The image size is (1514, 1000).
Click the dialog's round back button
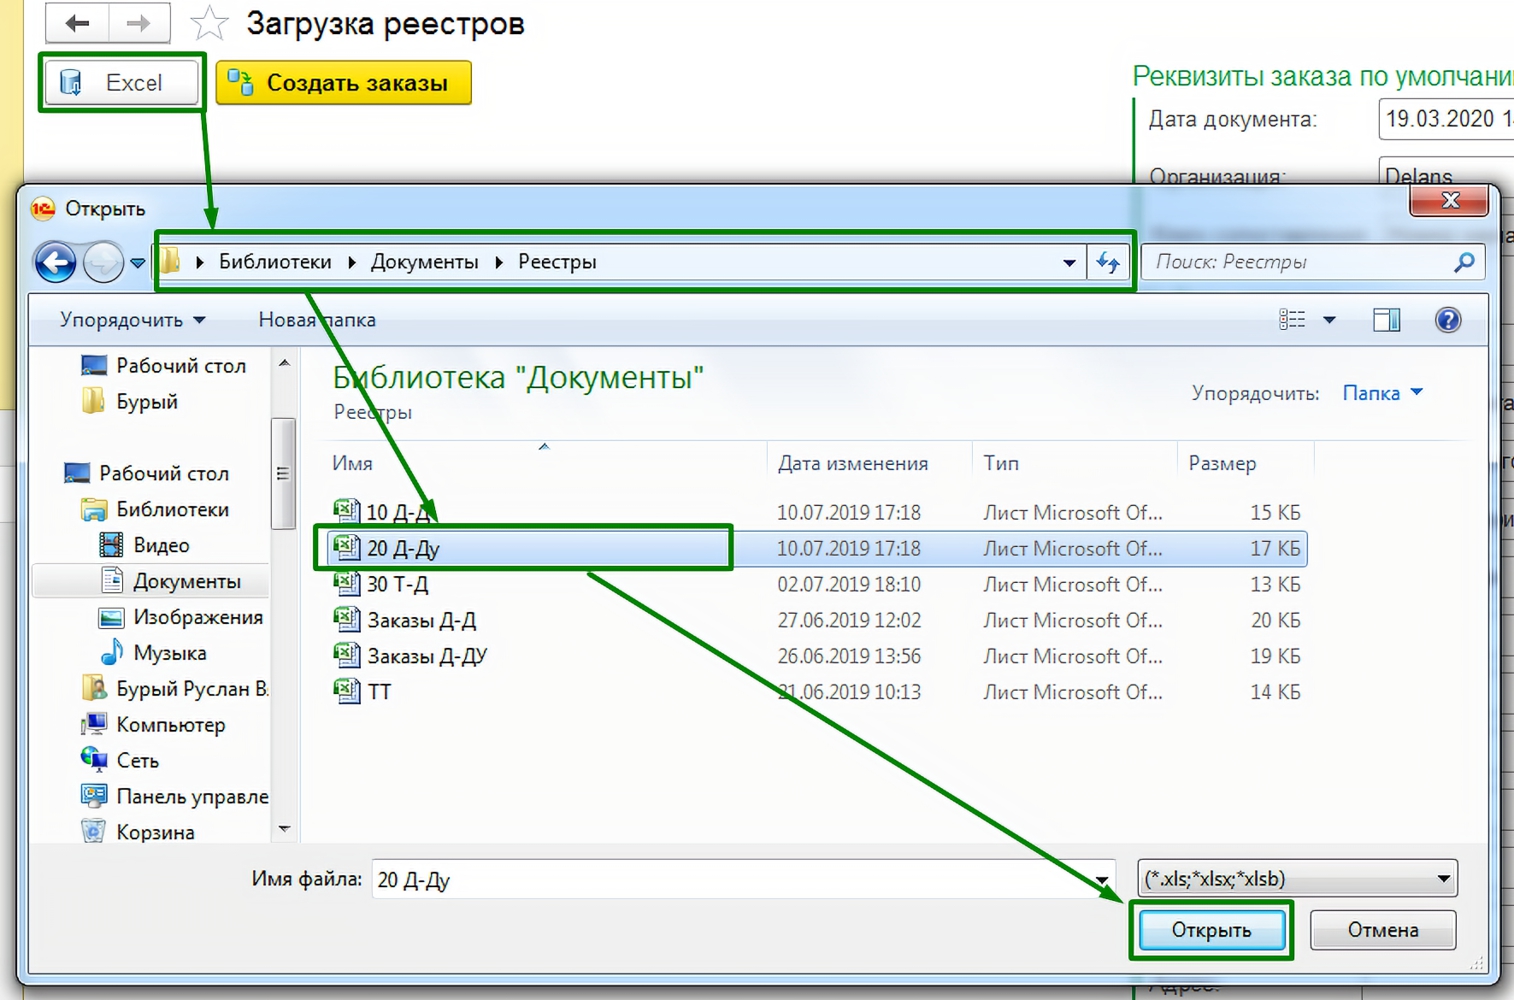tap(56, 262)
